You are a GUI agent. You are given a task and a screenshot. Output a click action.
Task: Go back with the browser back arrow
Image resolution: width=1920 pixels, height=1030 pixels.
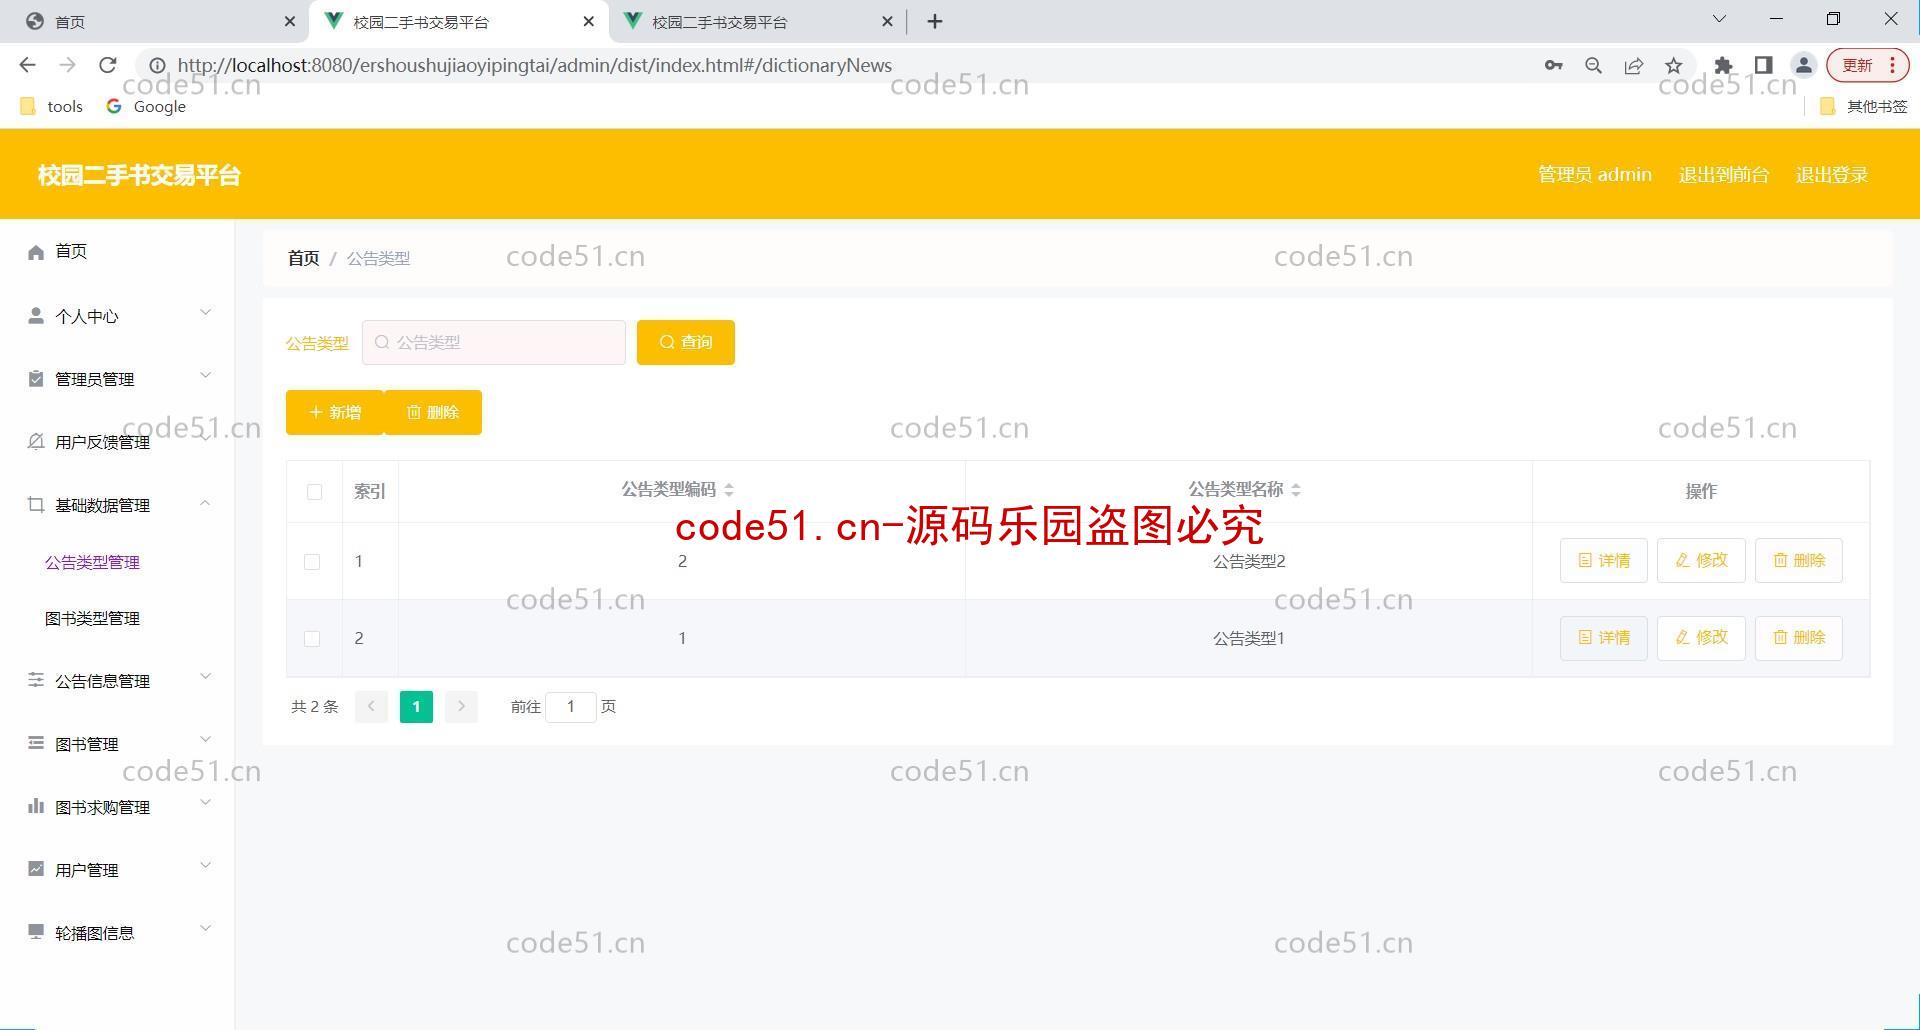(x=27, y=65)
